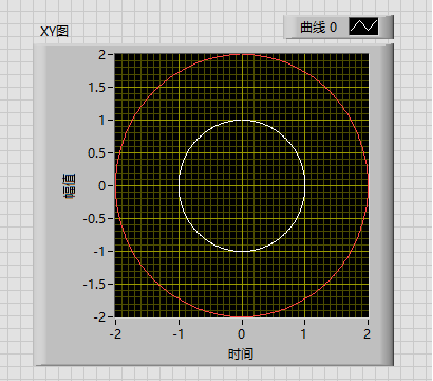Click the X-axis tick label 1
Image resolution: width=433 pixels, height=381 pixels.
(x=304, y=334)
